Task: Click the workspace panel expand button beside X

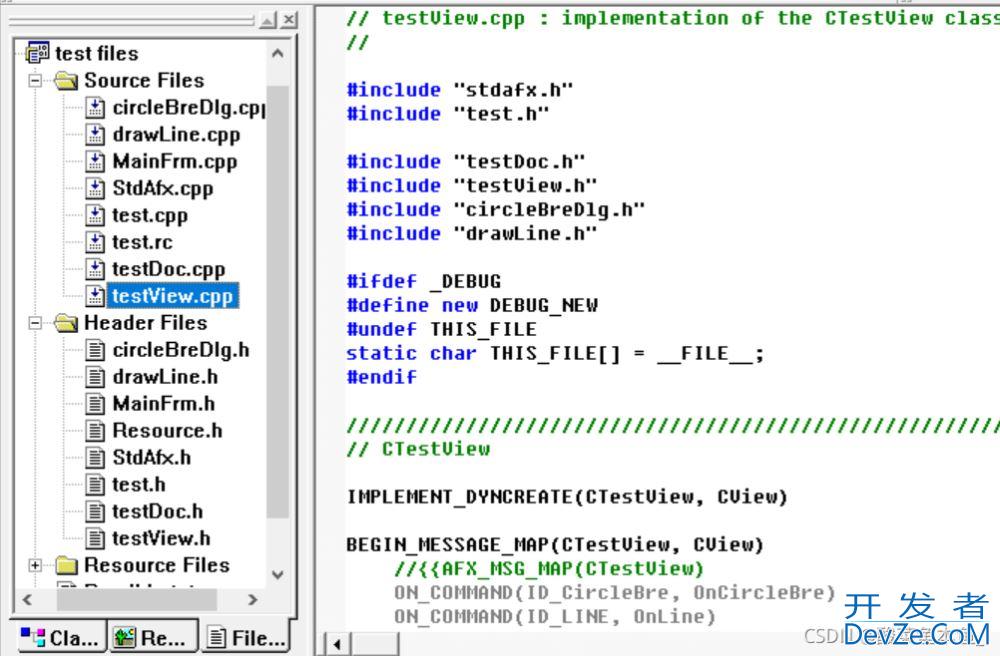Action: click(268, 20)
